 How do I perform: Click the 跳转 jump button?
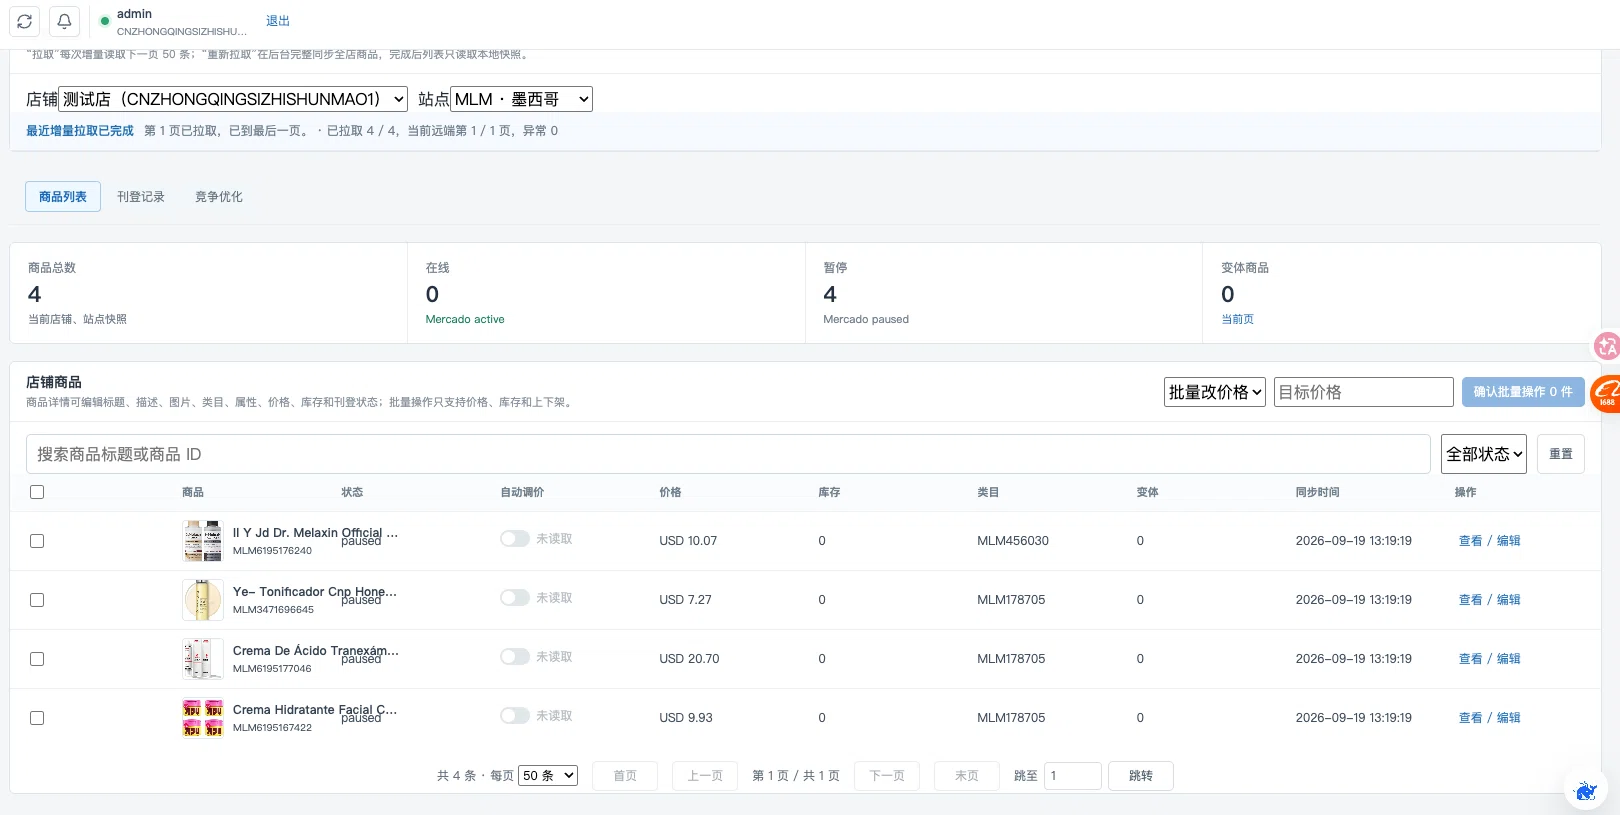point(1141,776)
